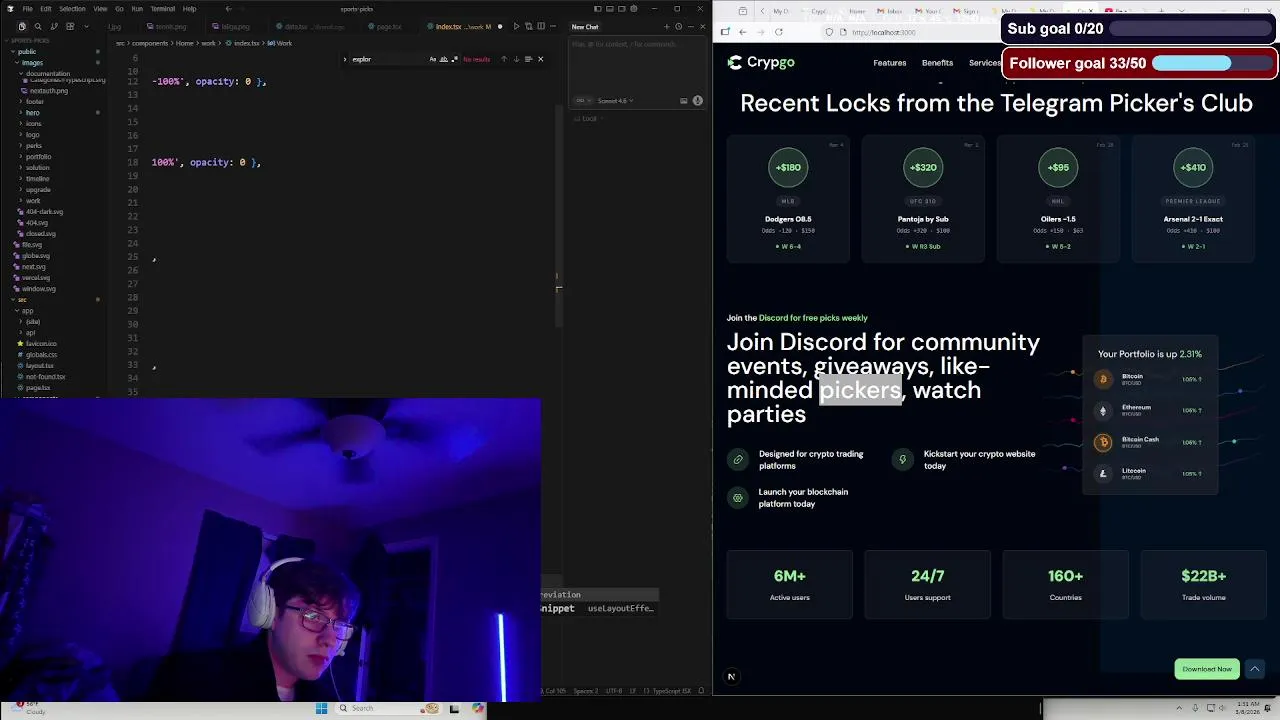Open the Extensions view icon
This screenshot has height=720, width=1280.
point(70,26)
